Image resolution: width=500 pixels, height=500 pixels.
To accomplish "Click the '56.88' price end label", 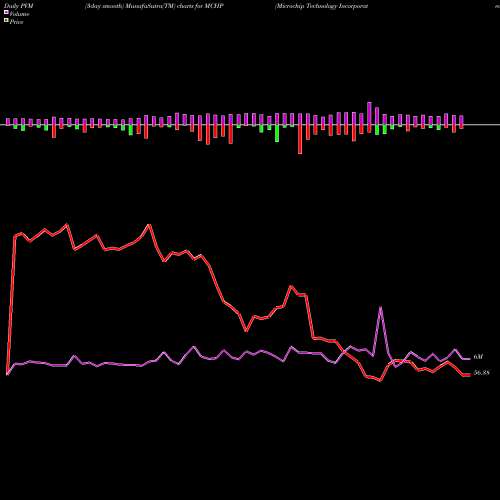I will [x=481, y=373].
